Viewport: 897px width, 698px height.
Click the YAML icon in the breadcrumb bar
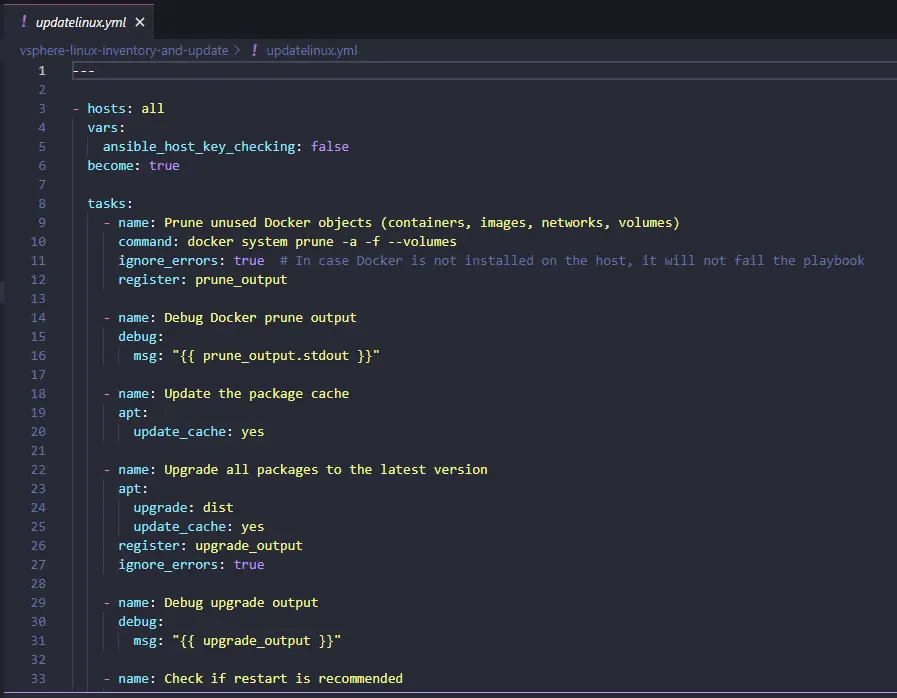tap(254, 50)
